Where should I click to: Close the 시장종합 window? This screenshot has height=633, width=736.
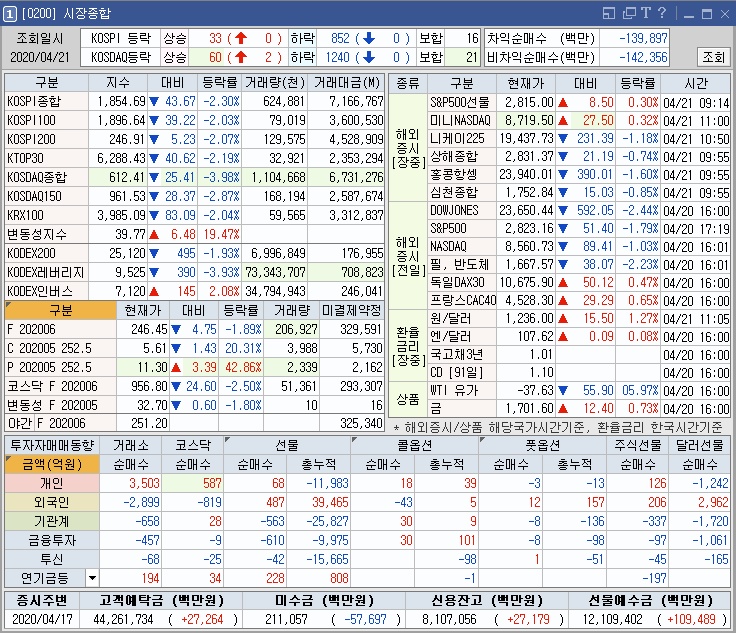[x=725, y=14]
